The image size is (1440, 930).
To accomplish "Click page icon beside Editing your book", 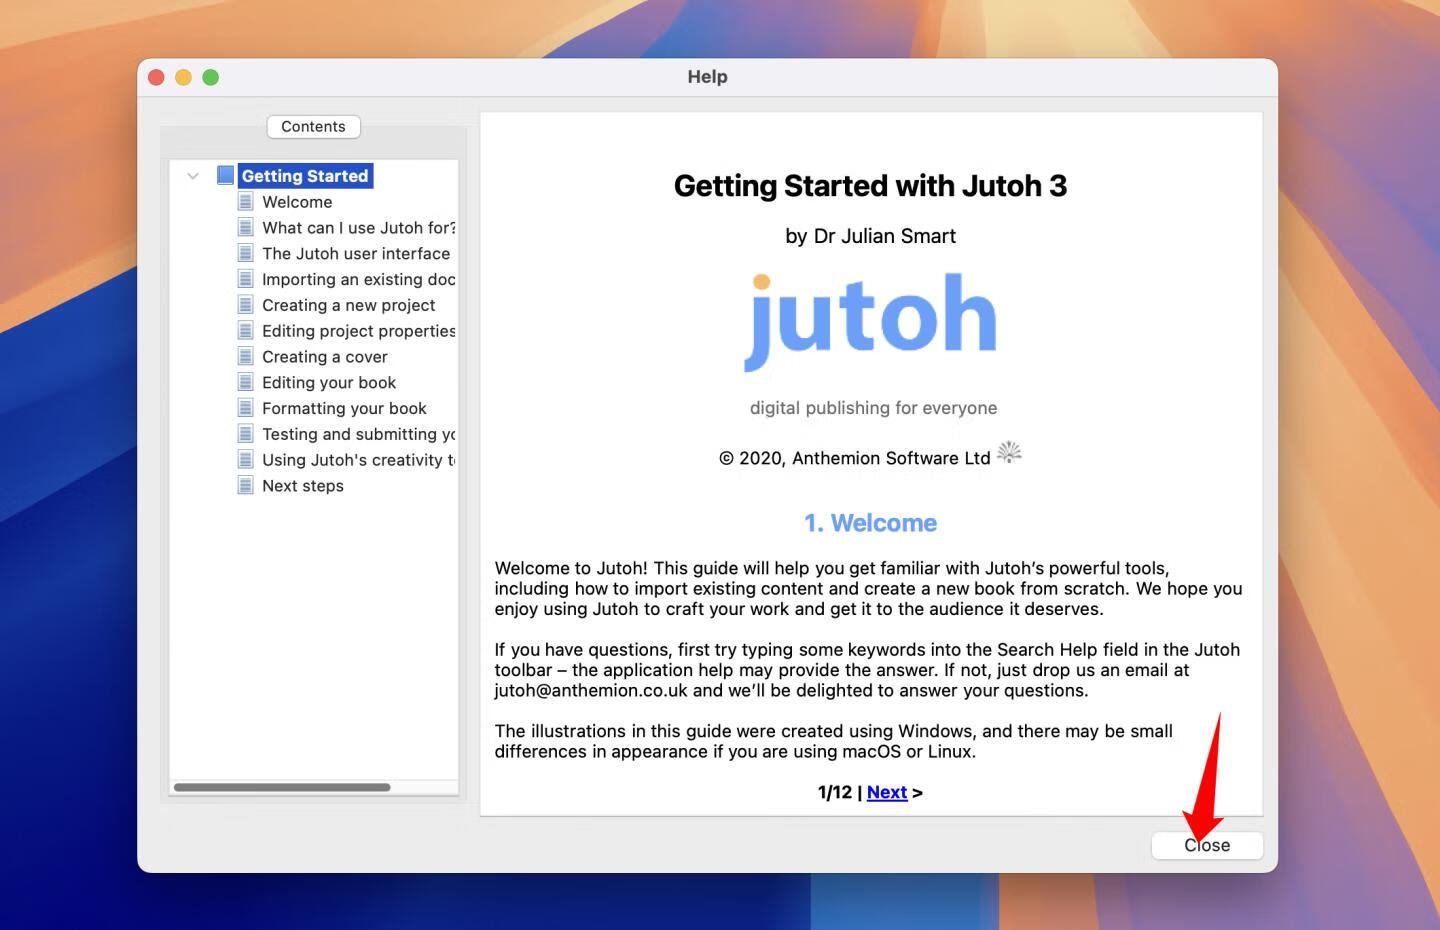I will pos(245,382).
